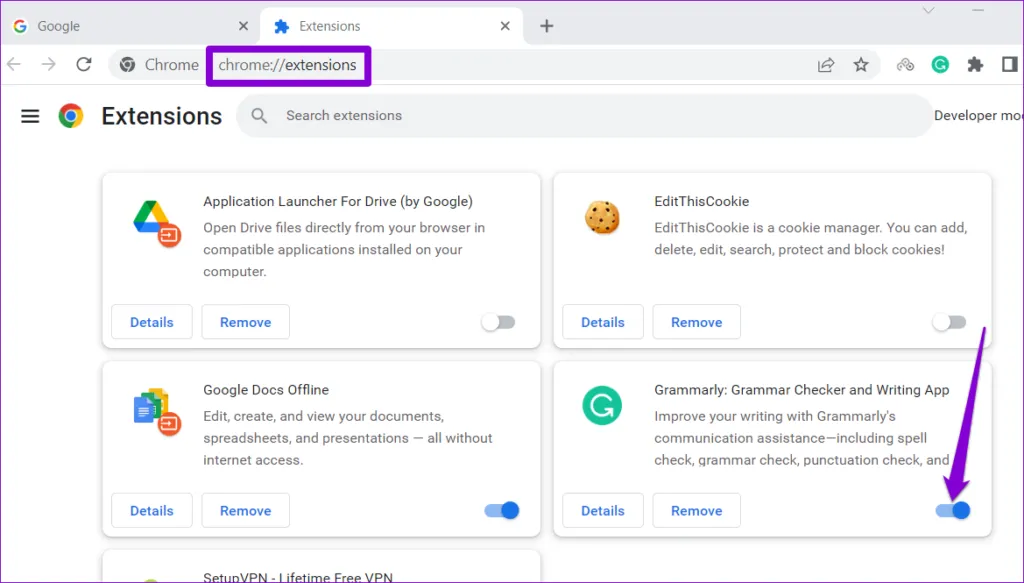Disable the Grammarly extension toggle
Viewport: 1024px width, 583px height.
952,510
